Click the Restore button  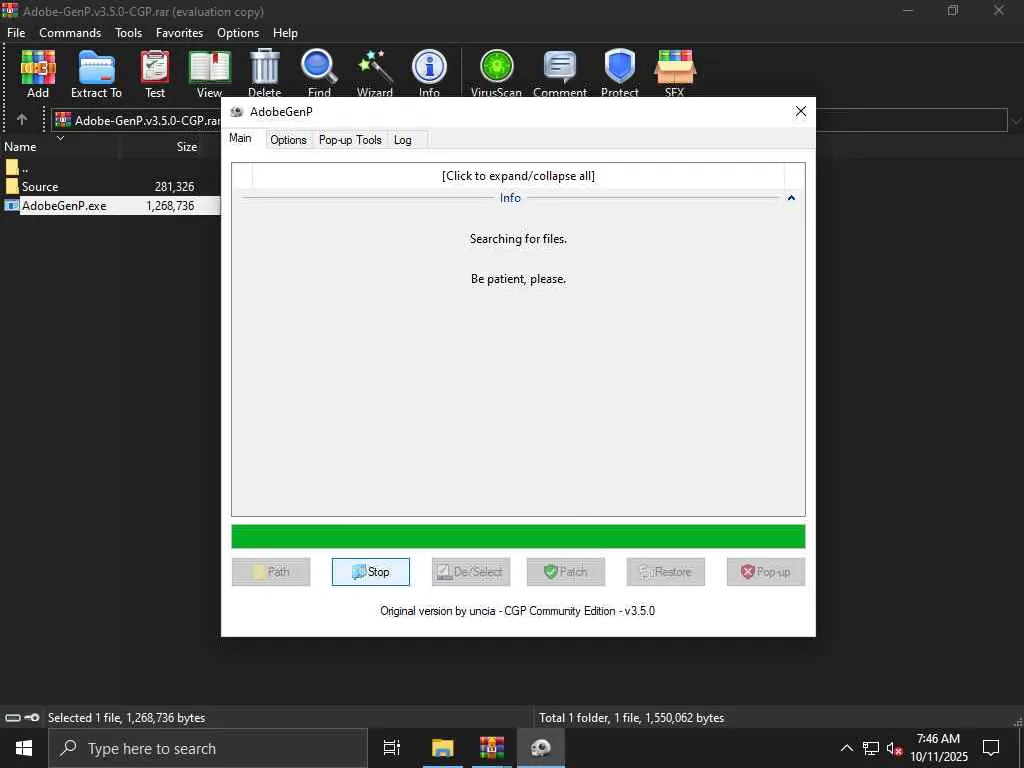[665, 572]
